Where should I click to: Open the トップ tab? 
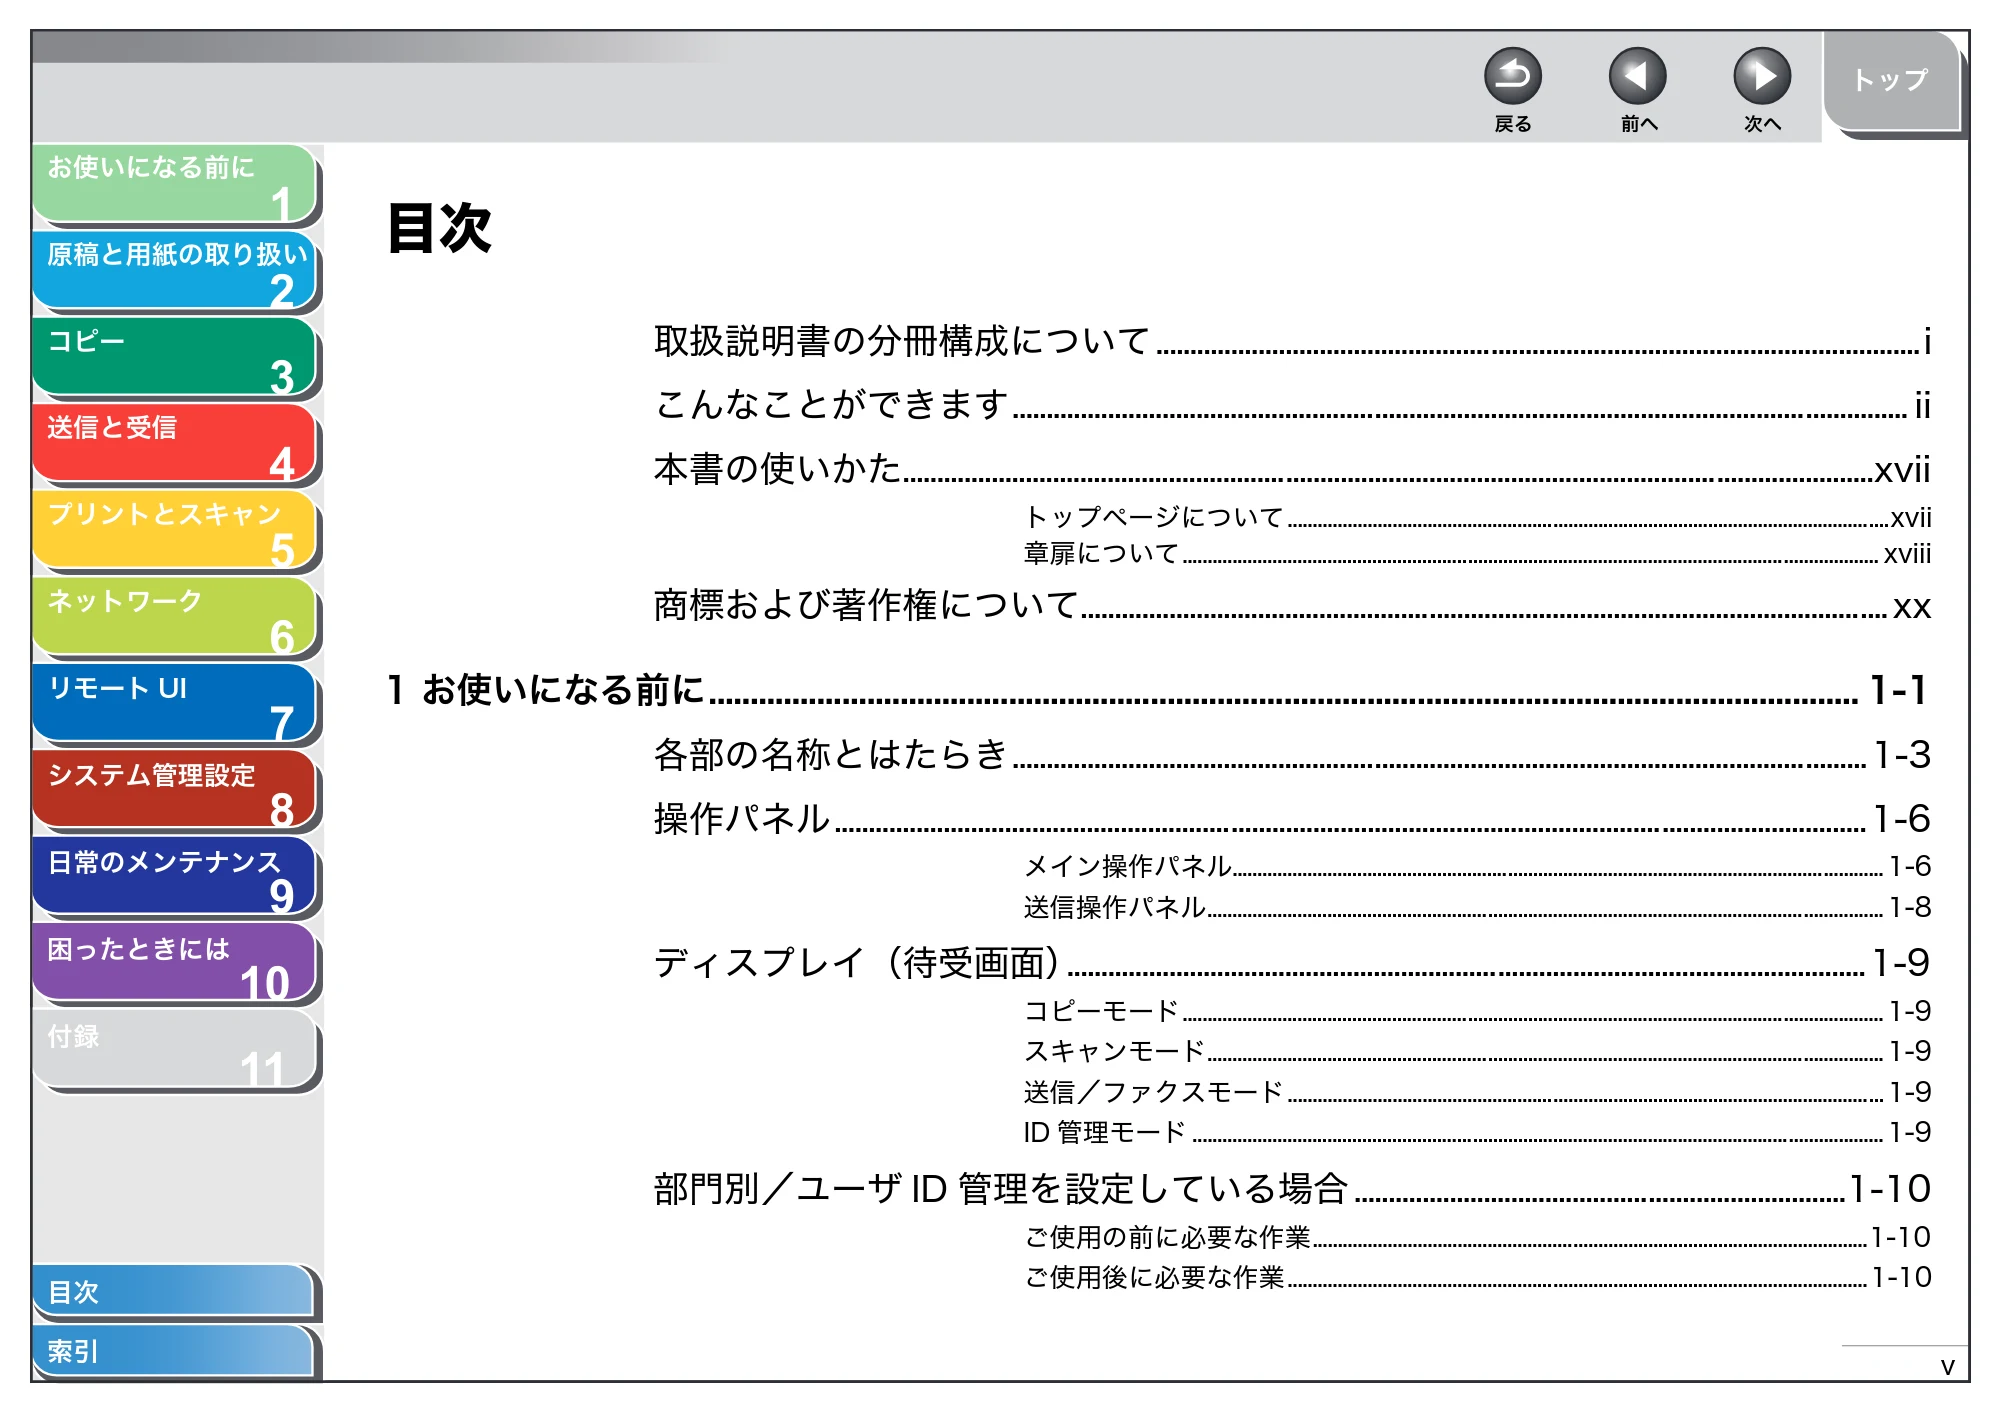pos(1891,83)
